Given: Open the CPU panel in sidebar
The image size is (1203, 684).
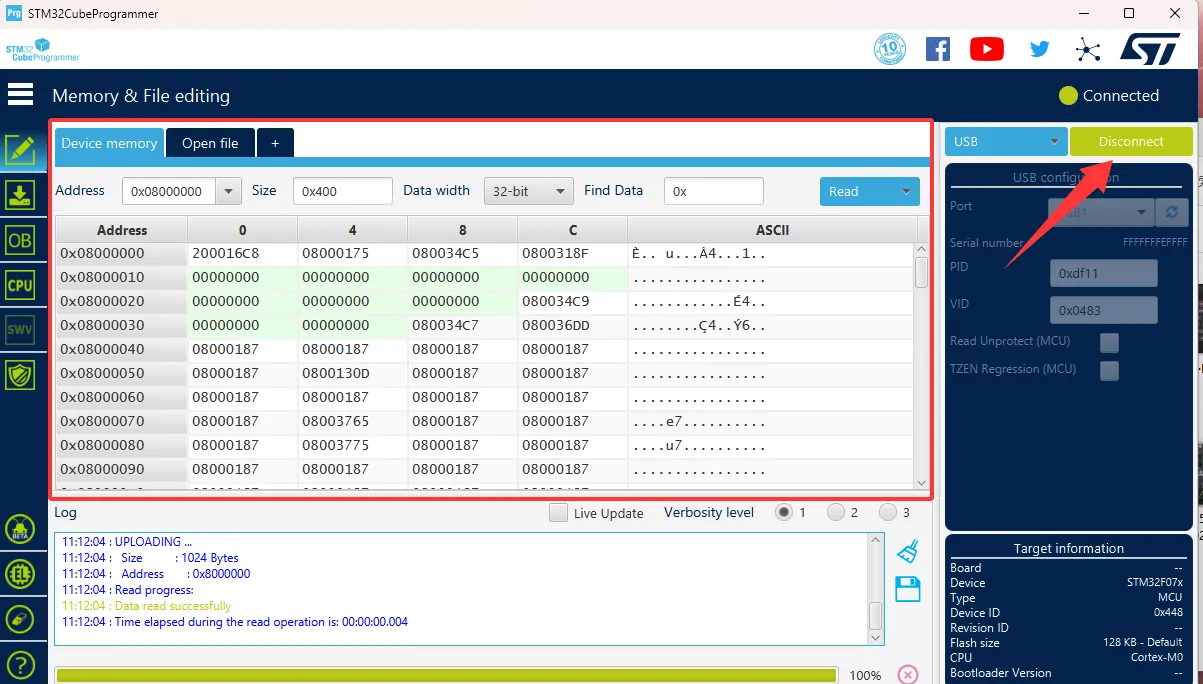Looking at the screenshot, I should coord(20,285).
